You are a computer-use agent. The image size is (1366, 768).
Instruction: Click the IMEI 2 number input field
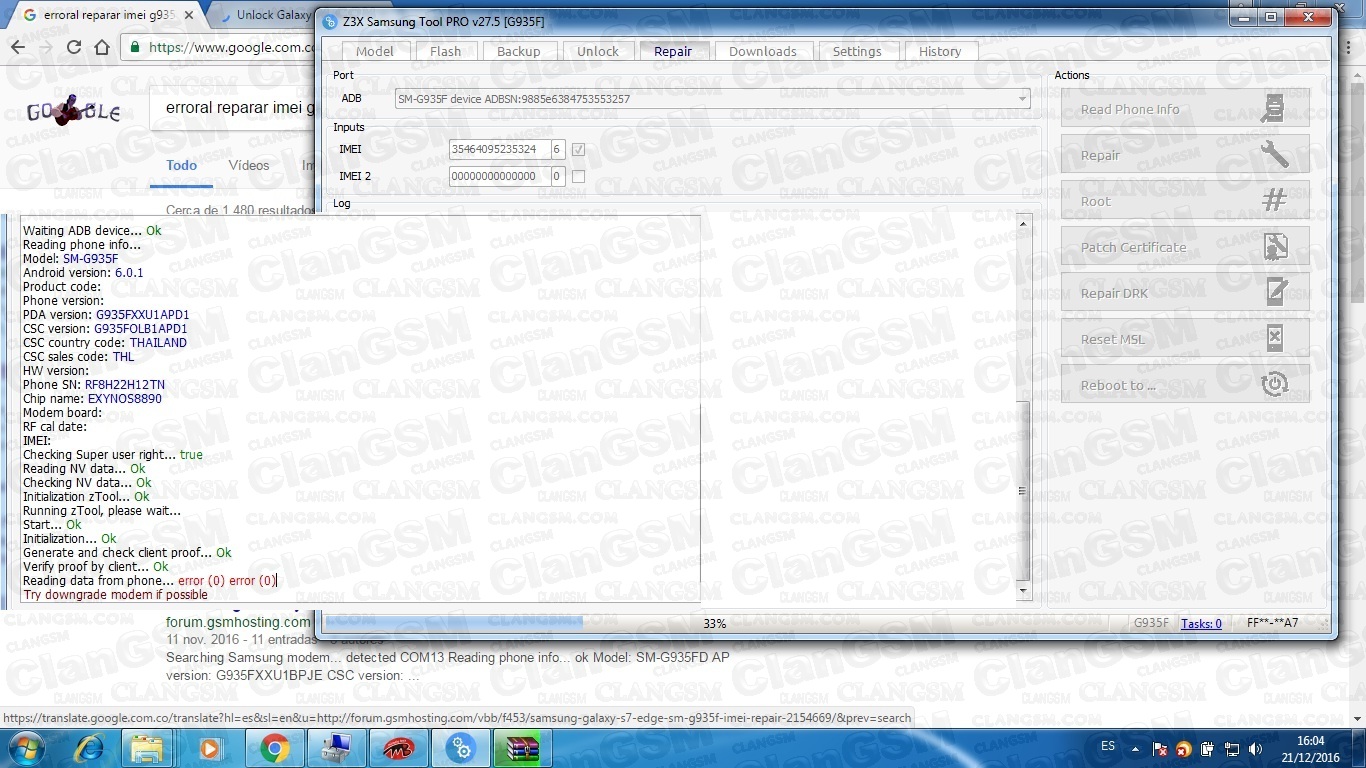click(498, 176)
